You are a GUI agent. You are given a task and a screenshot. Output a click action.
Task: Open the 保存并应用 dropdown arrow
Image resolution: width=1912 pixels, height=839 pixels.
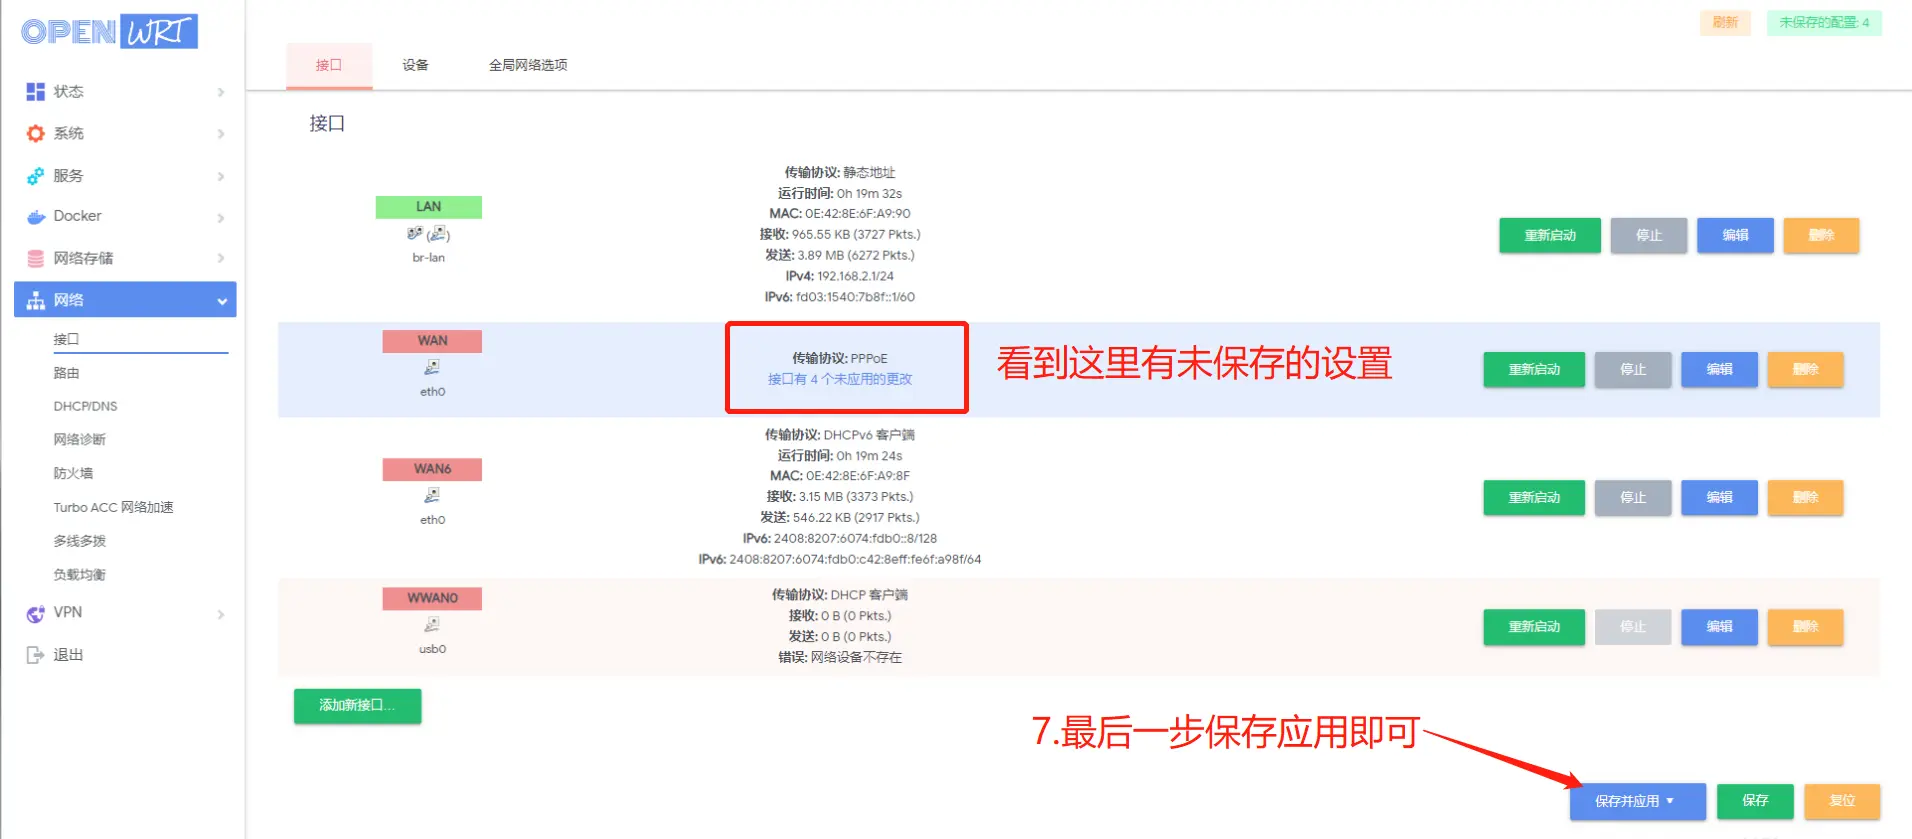[x=1670, y=801]
